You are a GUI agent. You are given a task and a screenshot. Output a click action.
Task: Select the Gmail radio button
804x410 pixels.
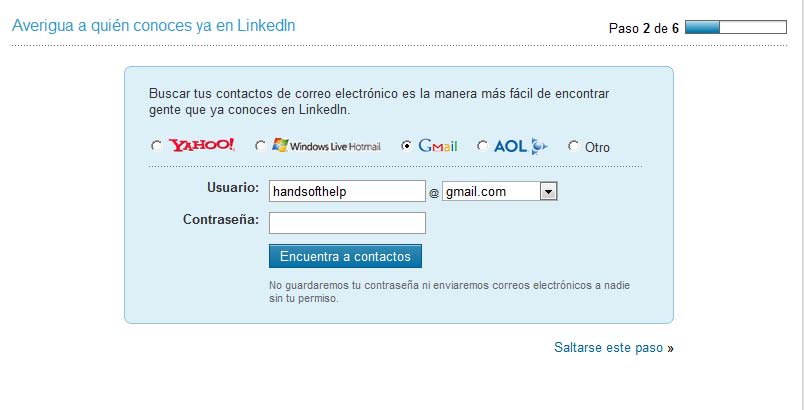[406, 146]
